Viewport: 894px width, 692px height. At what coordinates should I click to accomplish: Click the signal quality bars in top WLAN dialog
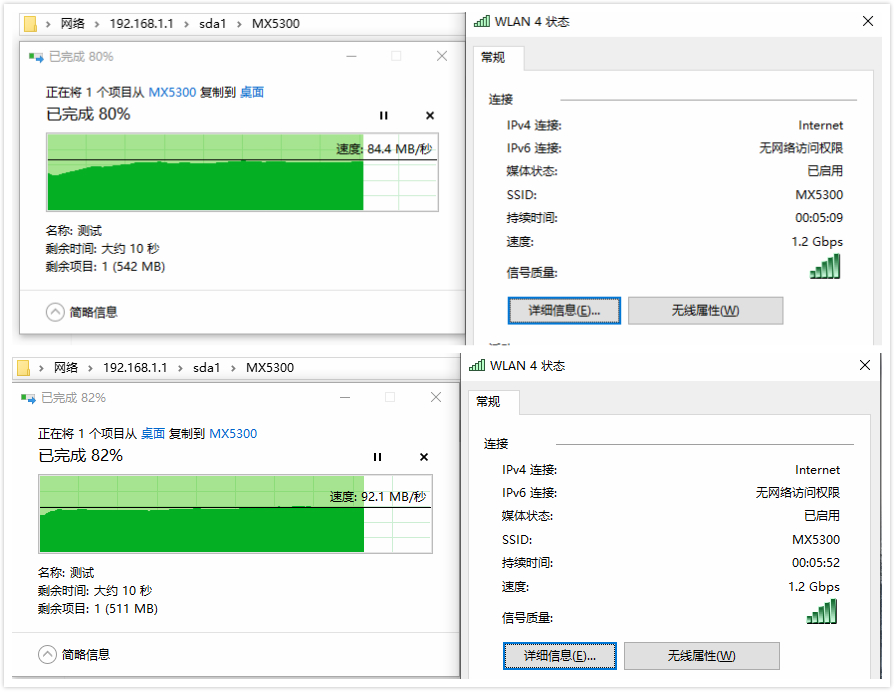coord(824,266)
